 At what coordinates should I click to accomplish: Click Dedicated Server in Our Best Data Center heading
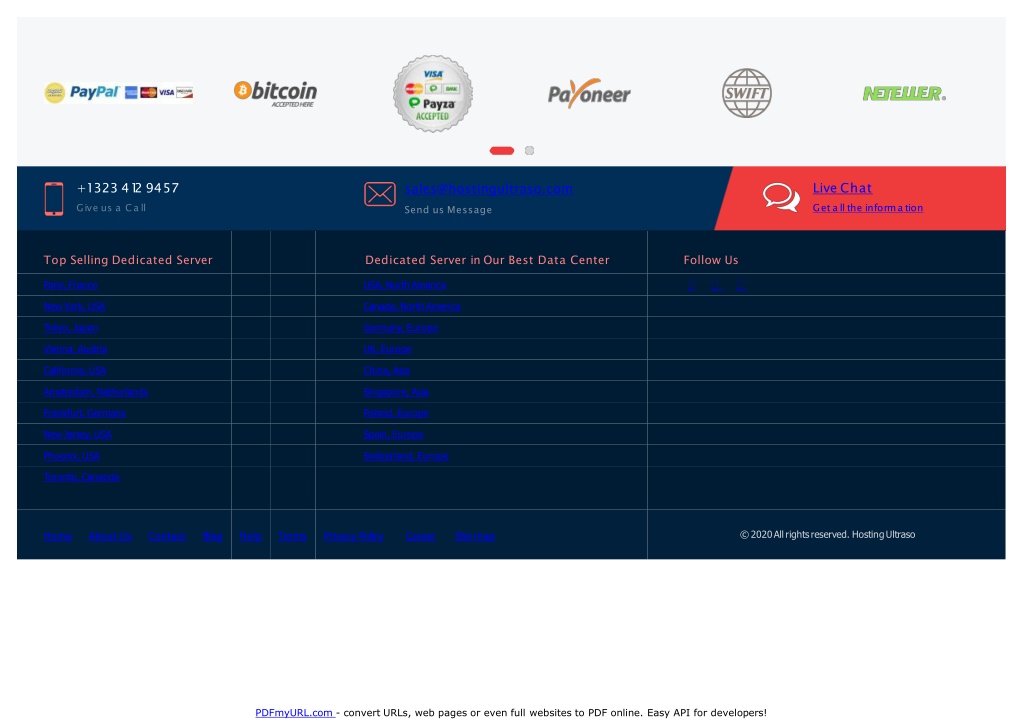(487, 260)
